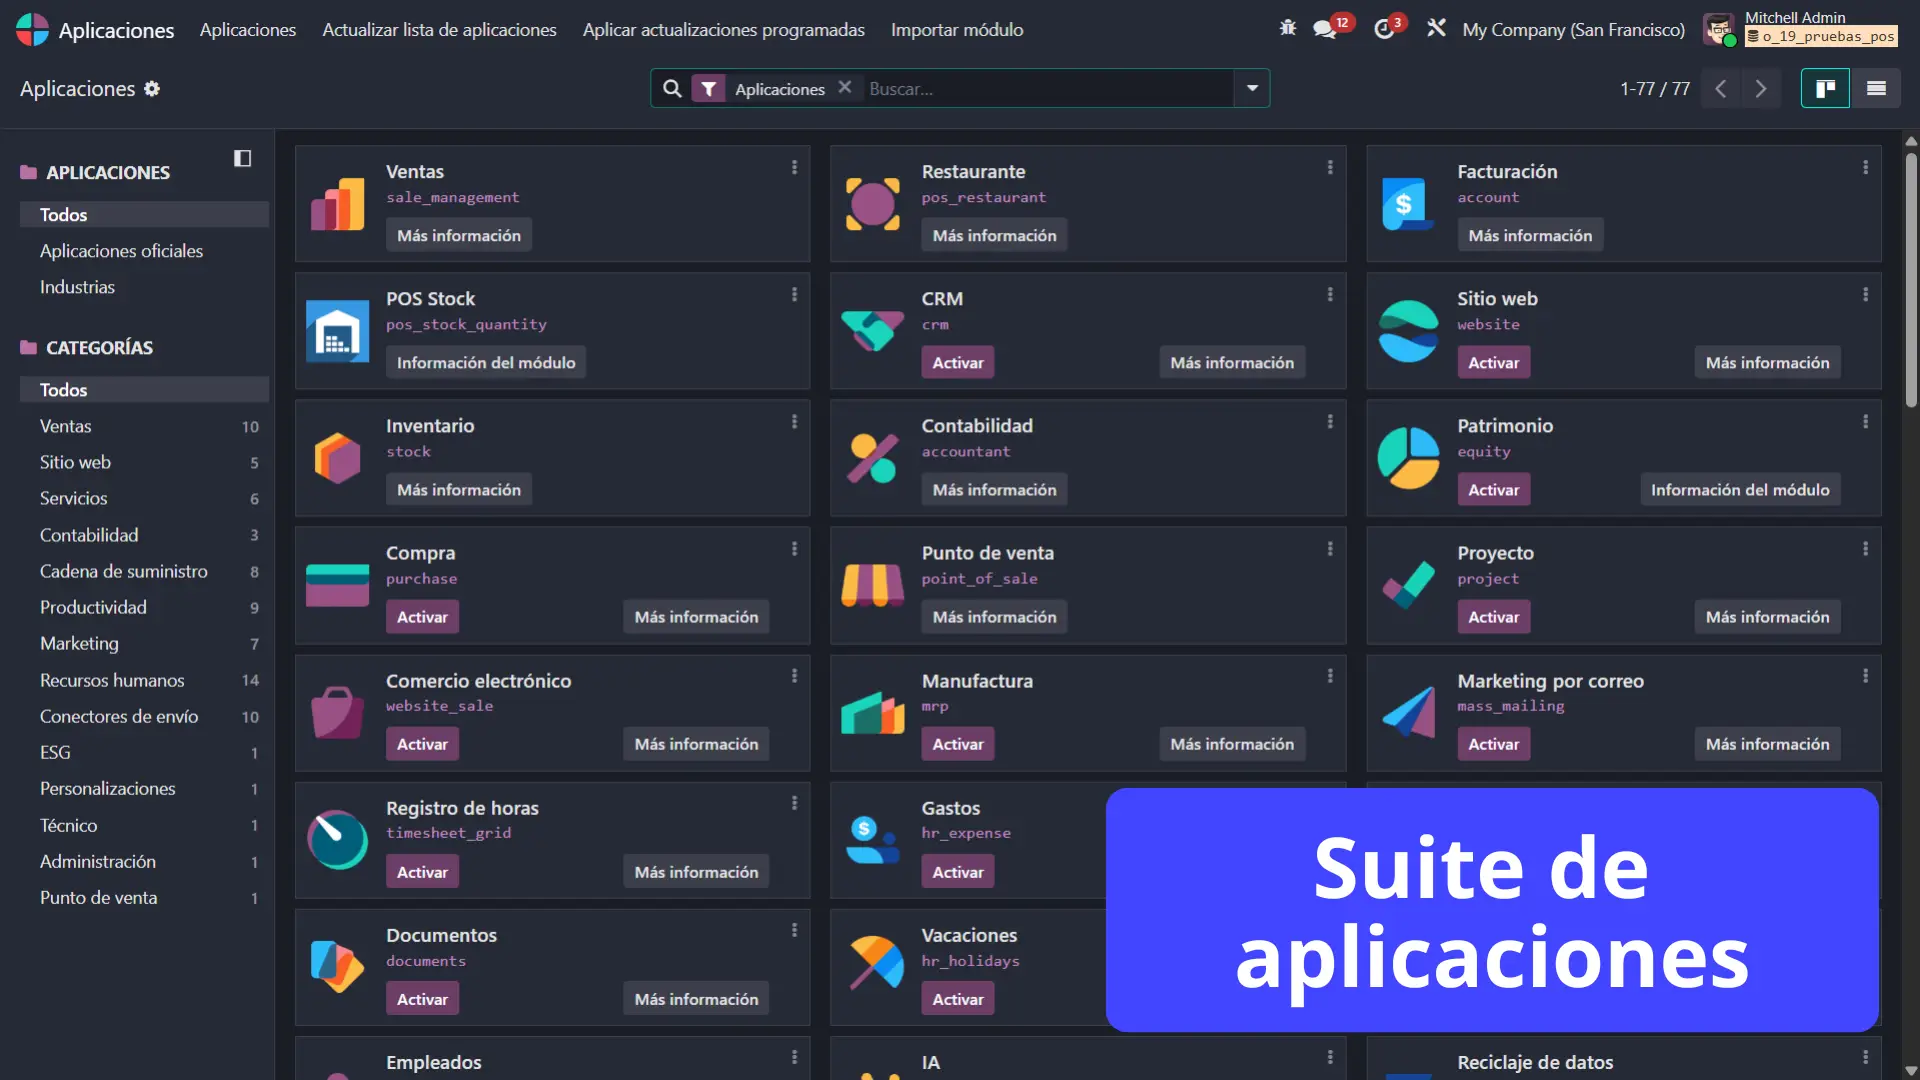Open the Ventas card three-dot menu

(795, 168)
